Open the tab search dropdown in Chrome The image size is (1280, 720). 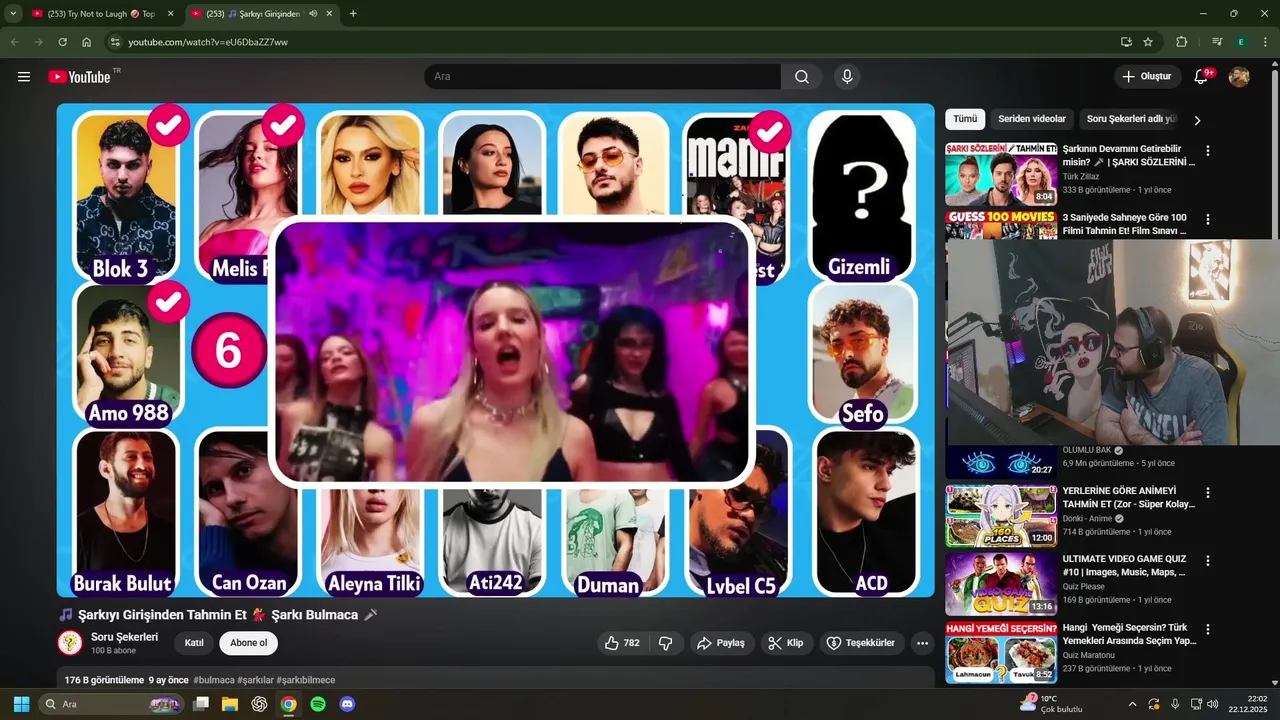13,14
